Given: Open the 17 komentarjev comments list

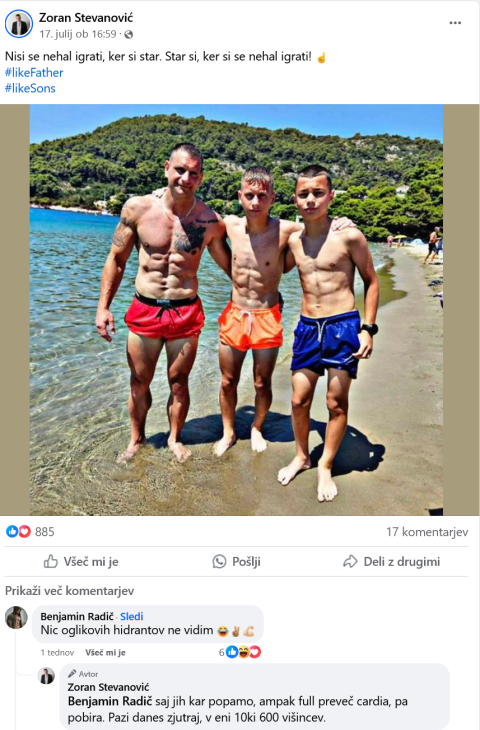Looking at the screenshot, I should 427,532.
